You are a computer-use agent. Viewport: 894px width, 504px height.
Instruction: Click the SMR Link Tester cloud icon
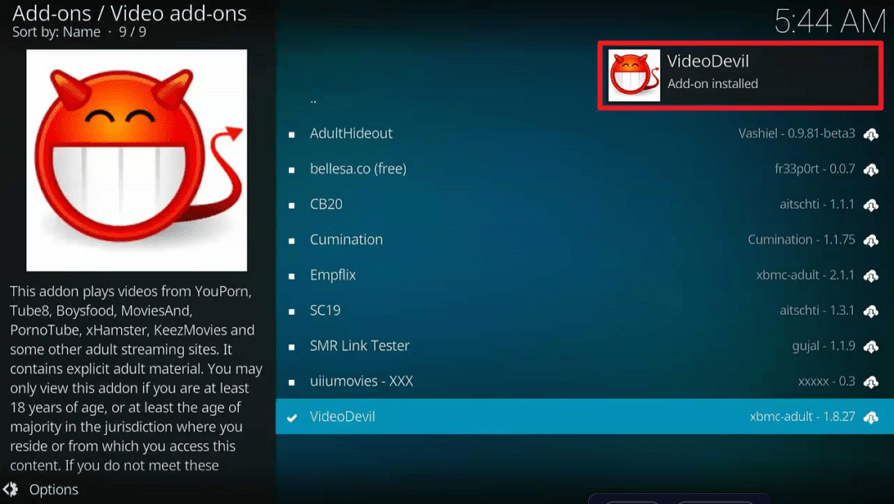[871, 347]
